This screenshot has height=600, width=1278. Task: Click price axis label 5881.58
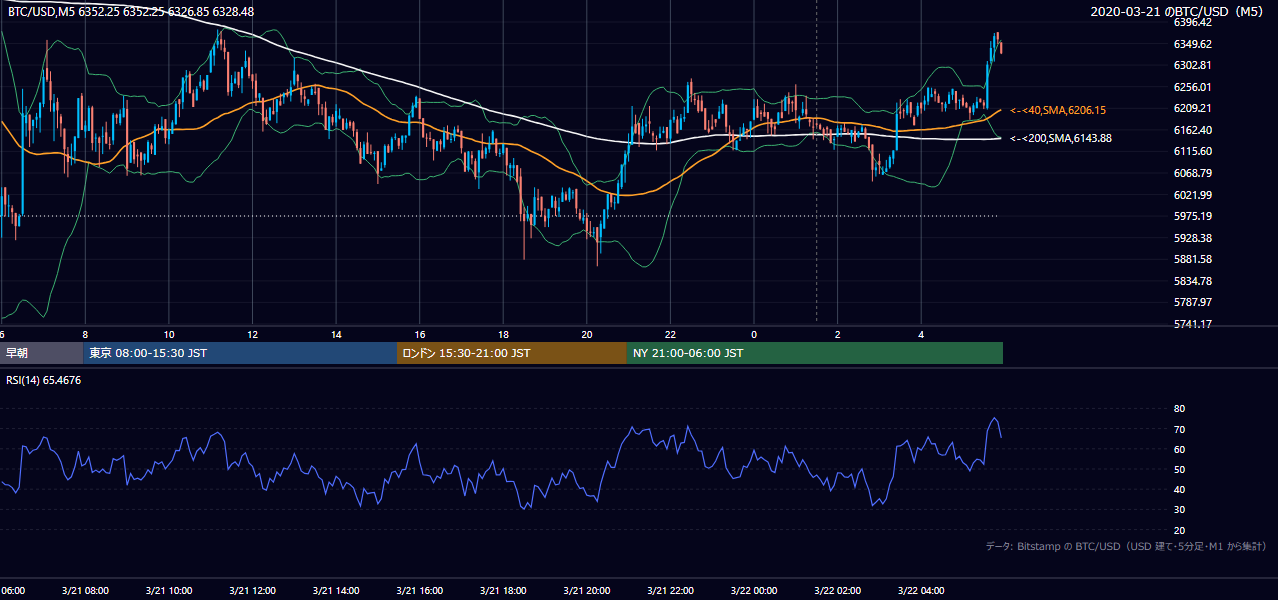(x=1193, y=259)
